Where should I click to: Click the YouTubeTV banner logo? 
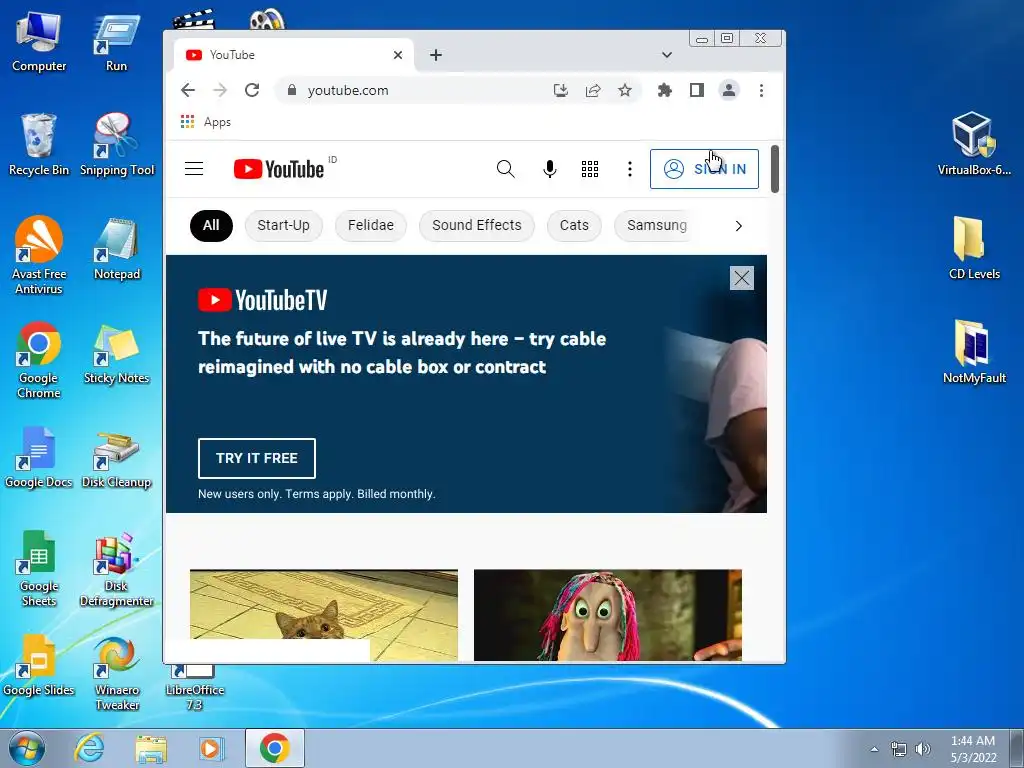pyautogui.click(x=263, y=300)
